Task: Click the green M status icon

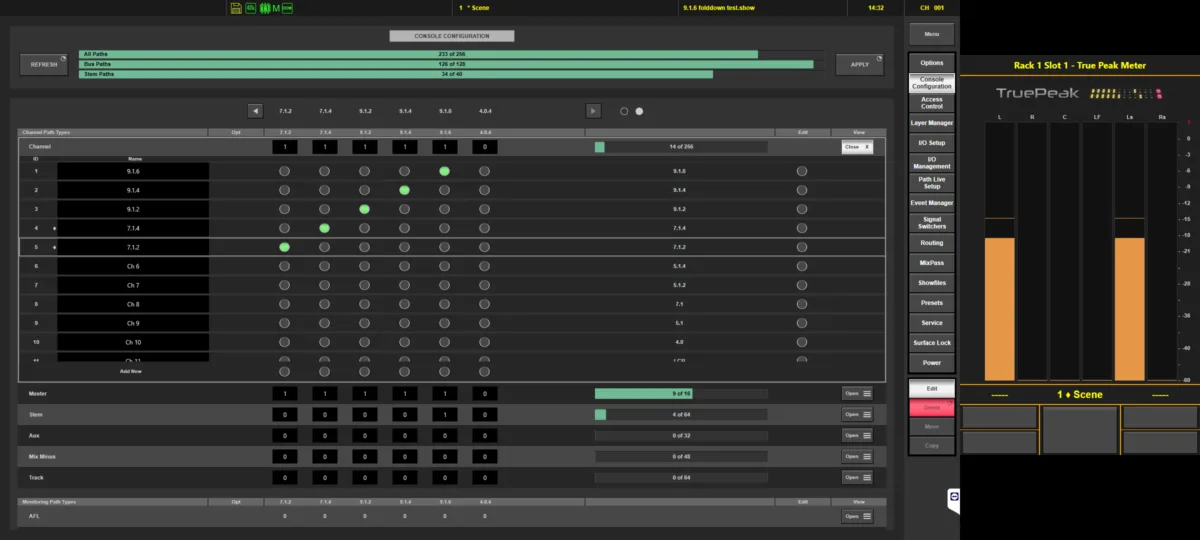Action: click(275, 8)
